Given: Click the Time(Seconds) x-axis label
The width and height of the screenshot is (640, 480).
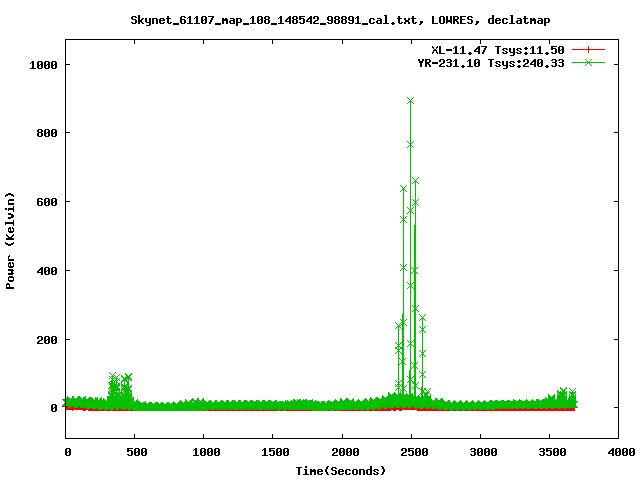Looking at the screenshot, I should tap(341, 470).
